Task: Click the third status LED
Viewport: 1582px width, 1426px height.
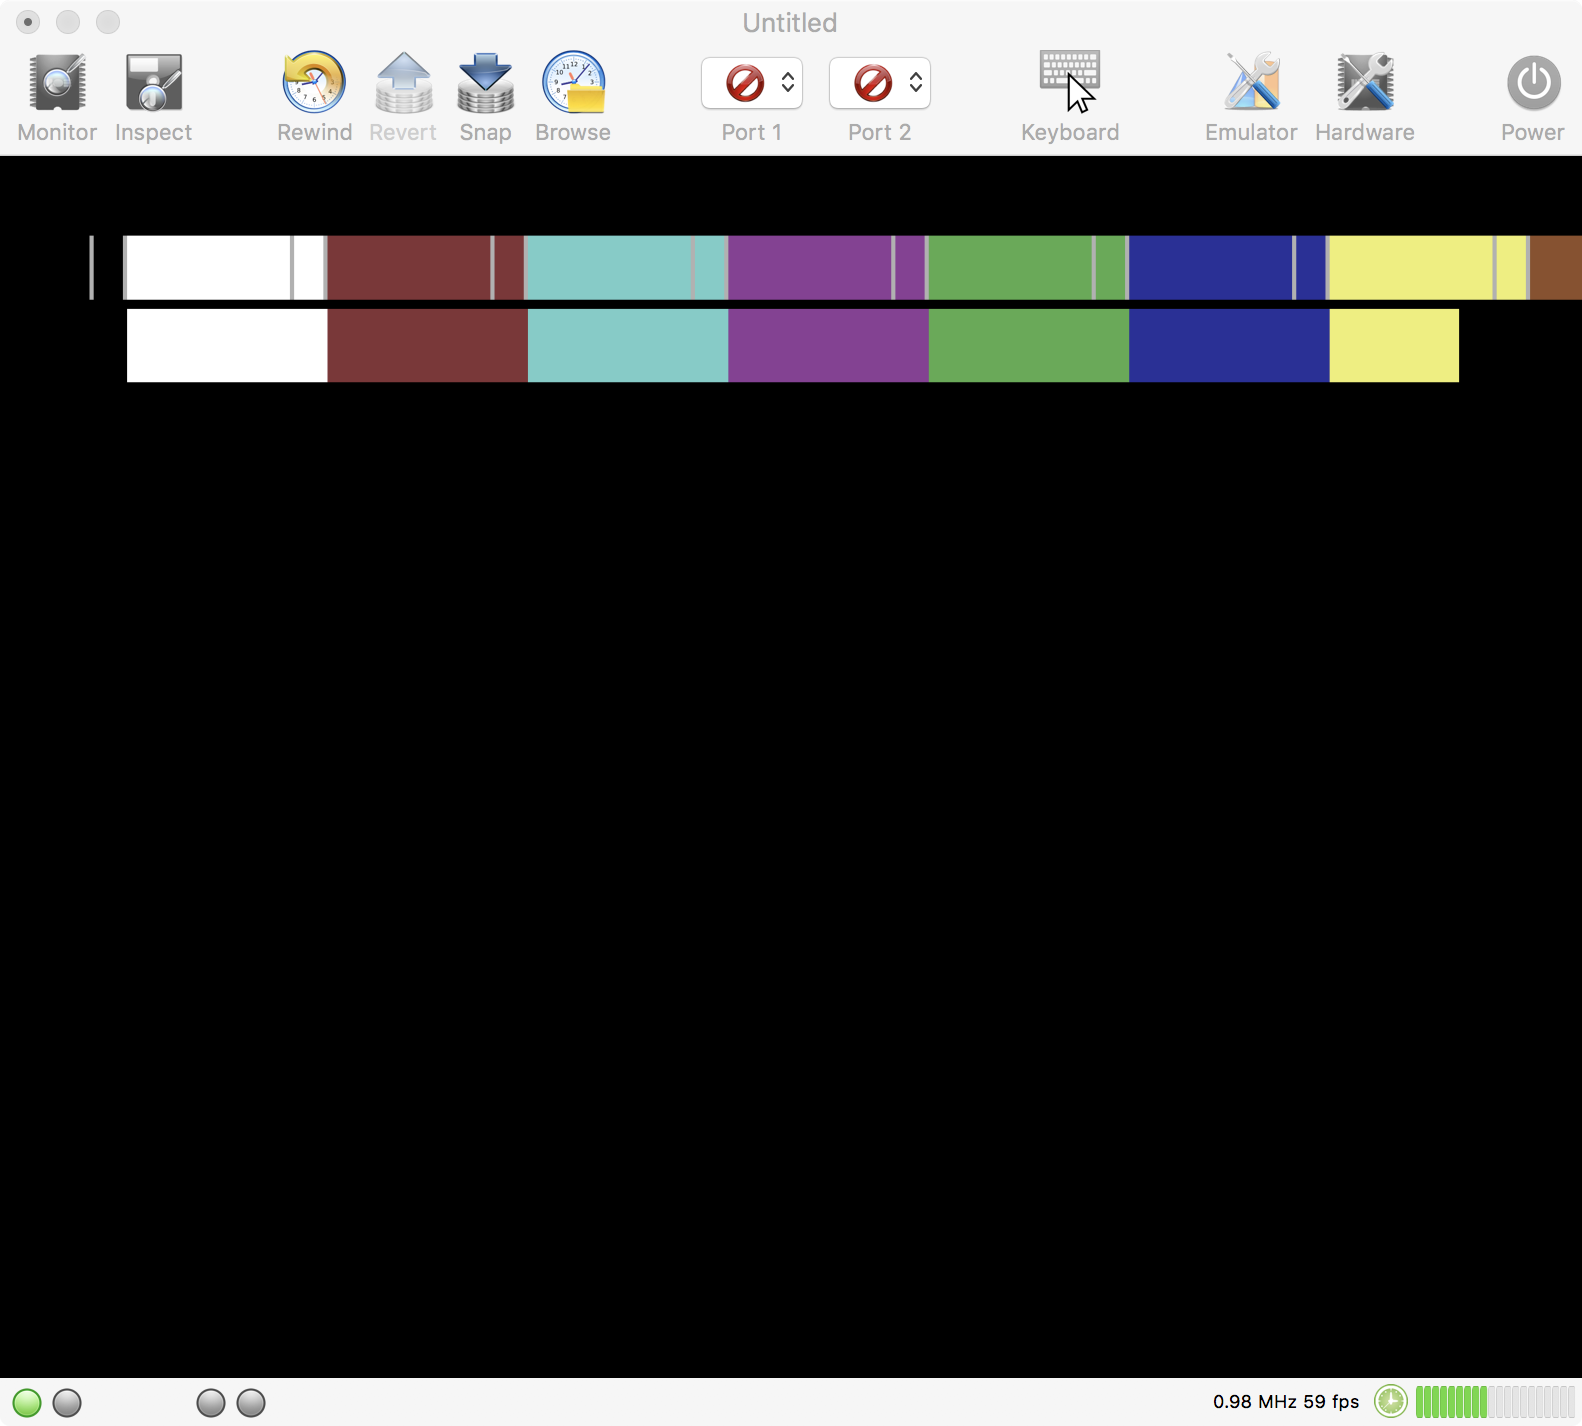Action: click(x=211, y=1403)
